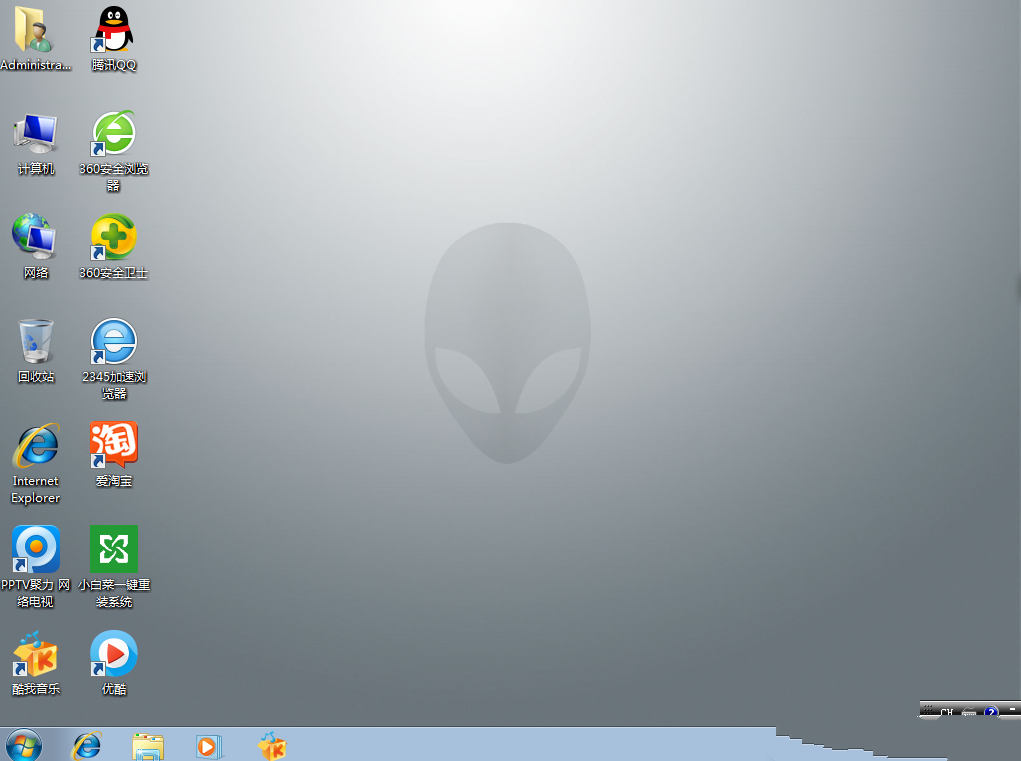This screenshot has width=1021, height=761.
Task: Click the 360 Security Guard shortcut
Action: coord(113,238)
